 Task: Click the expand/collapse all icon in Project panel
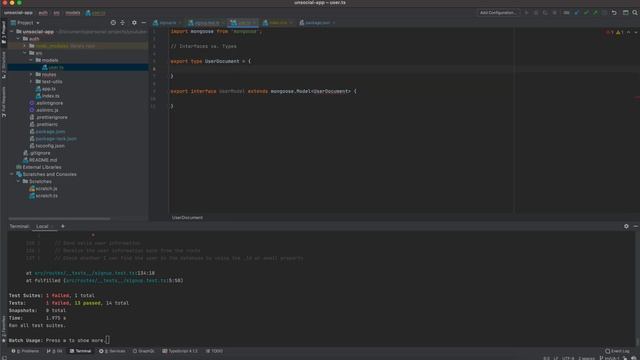click(122, 23)
